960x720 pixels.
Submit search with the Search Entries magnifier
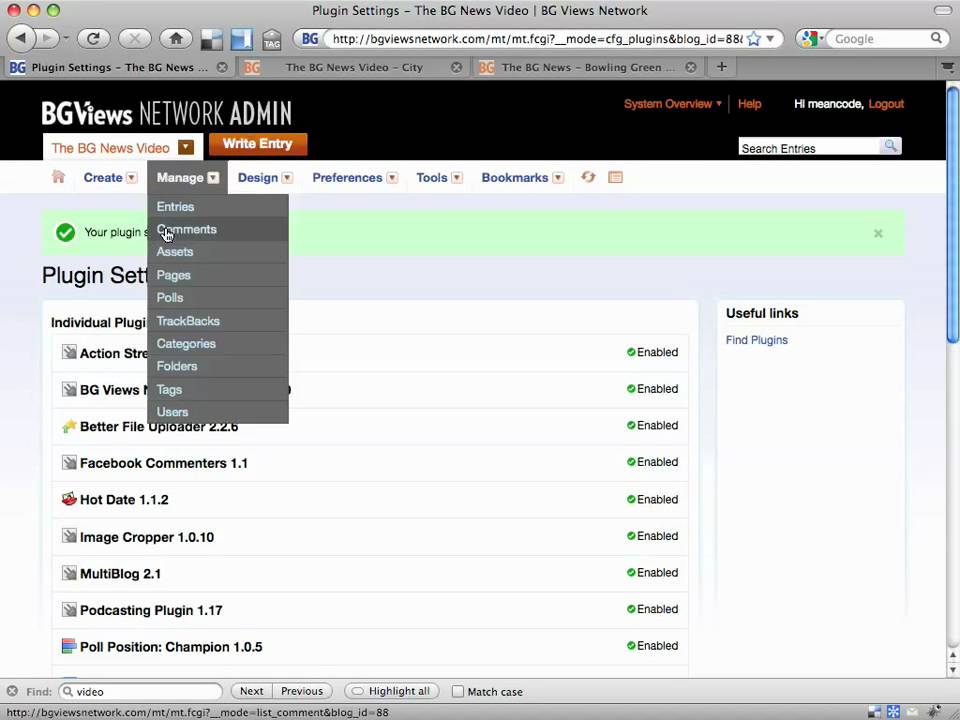(891, 146)
